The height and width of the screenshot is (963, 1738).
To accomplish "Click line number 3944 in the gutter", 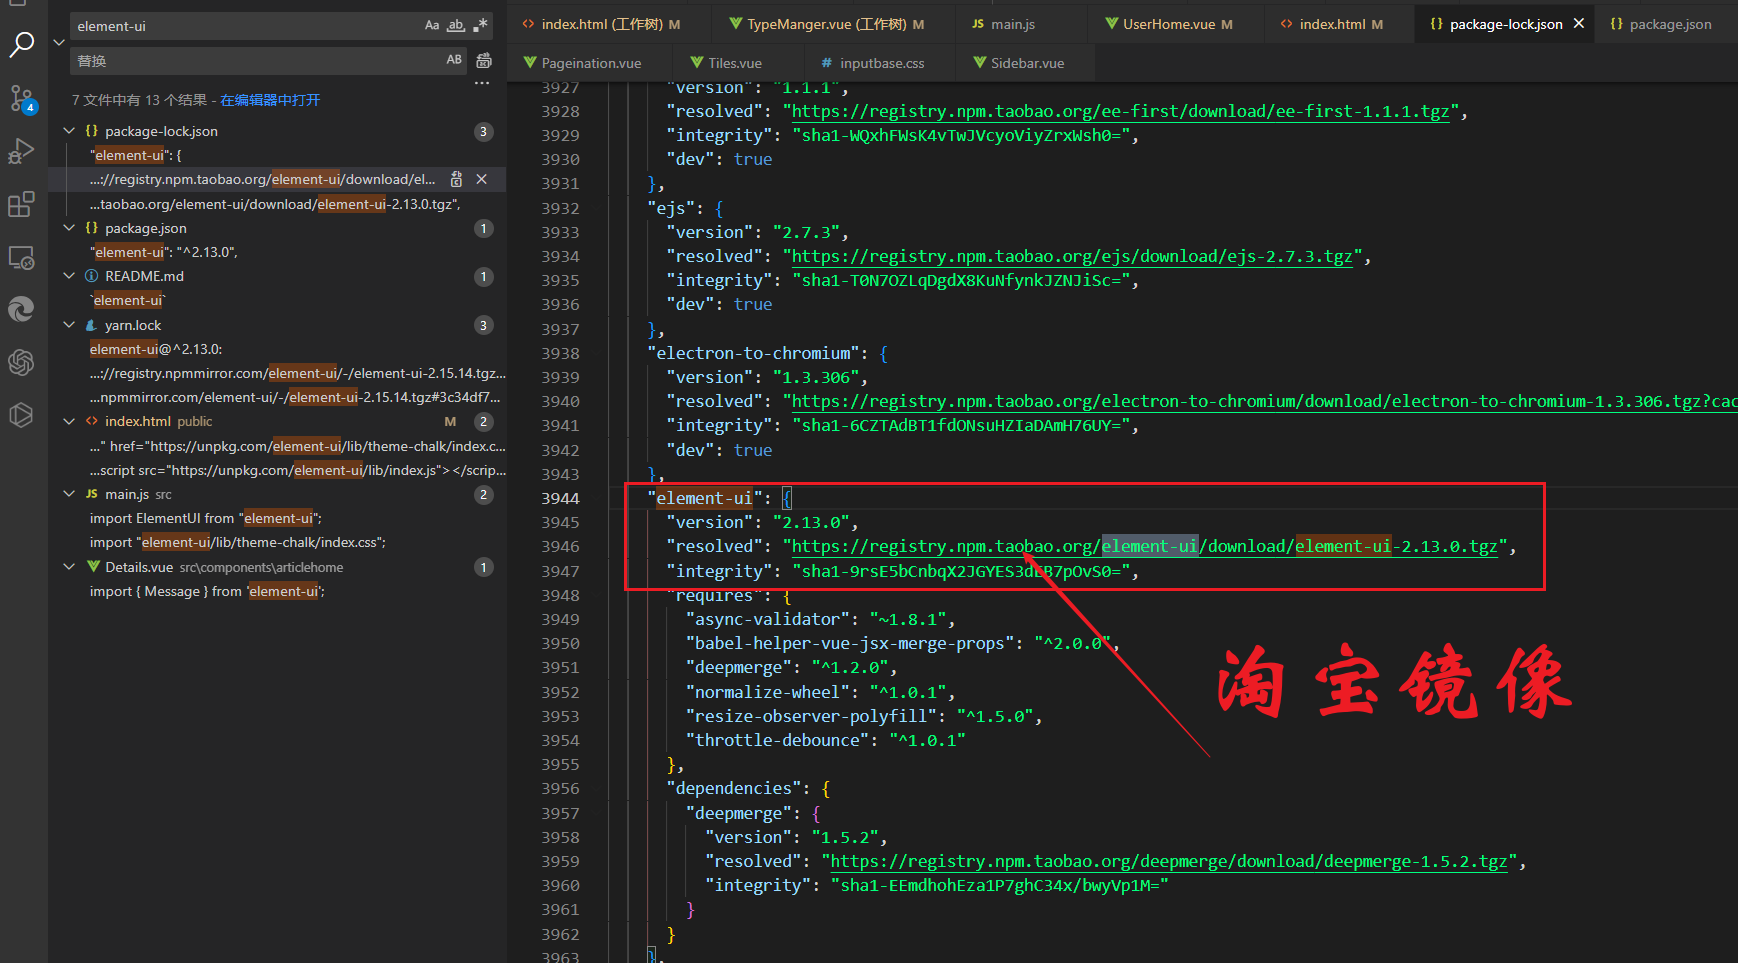I will click(560, 498).
